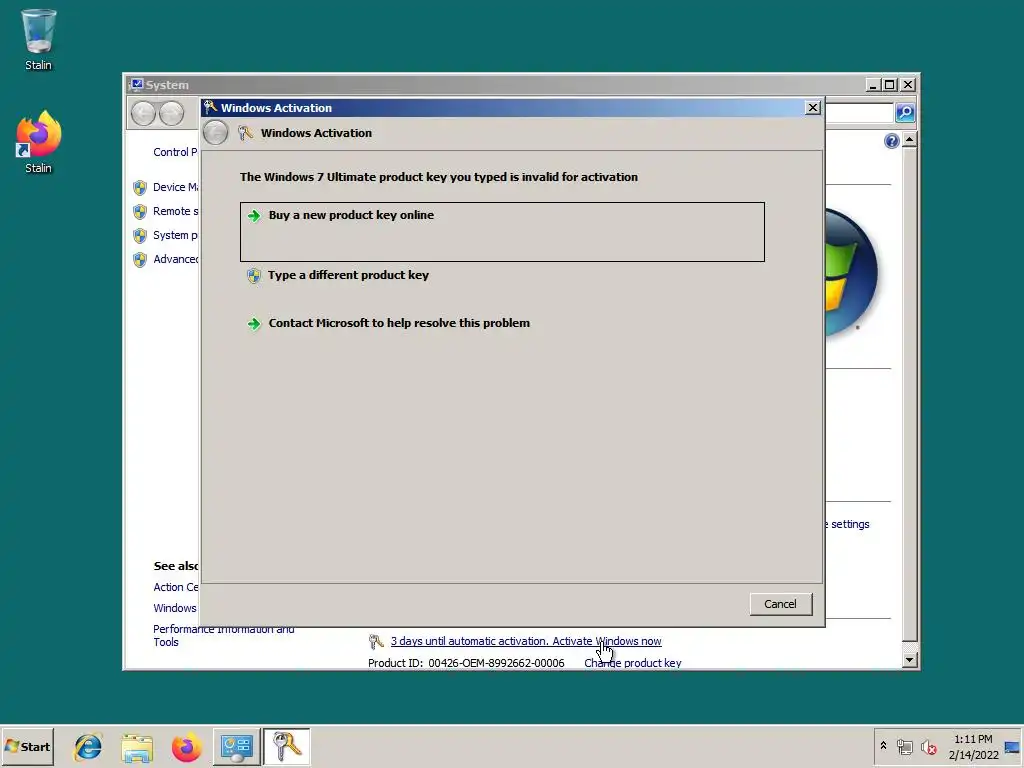This screenshot has width=1024, height=768.
Task: Select Type a different product key option
Action: point(348,275)
